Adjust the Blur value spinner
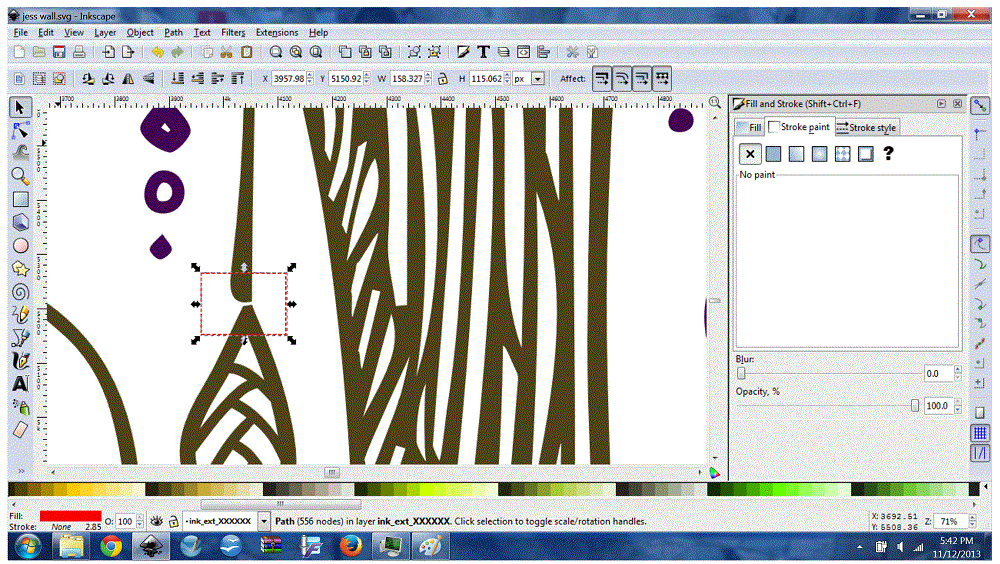This screenshot has width=1000, height=564. point(957,374)
